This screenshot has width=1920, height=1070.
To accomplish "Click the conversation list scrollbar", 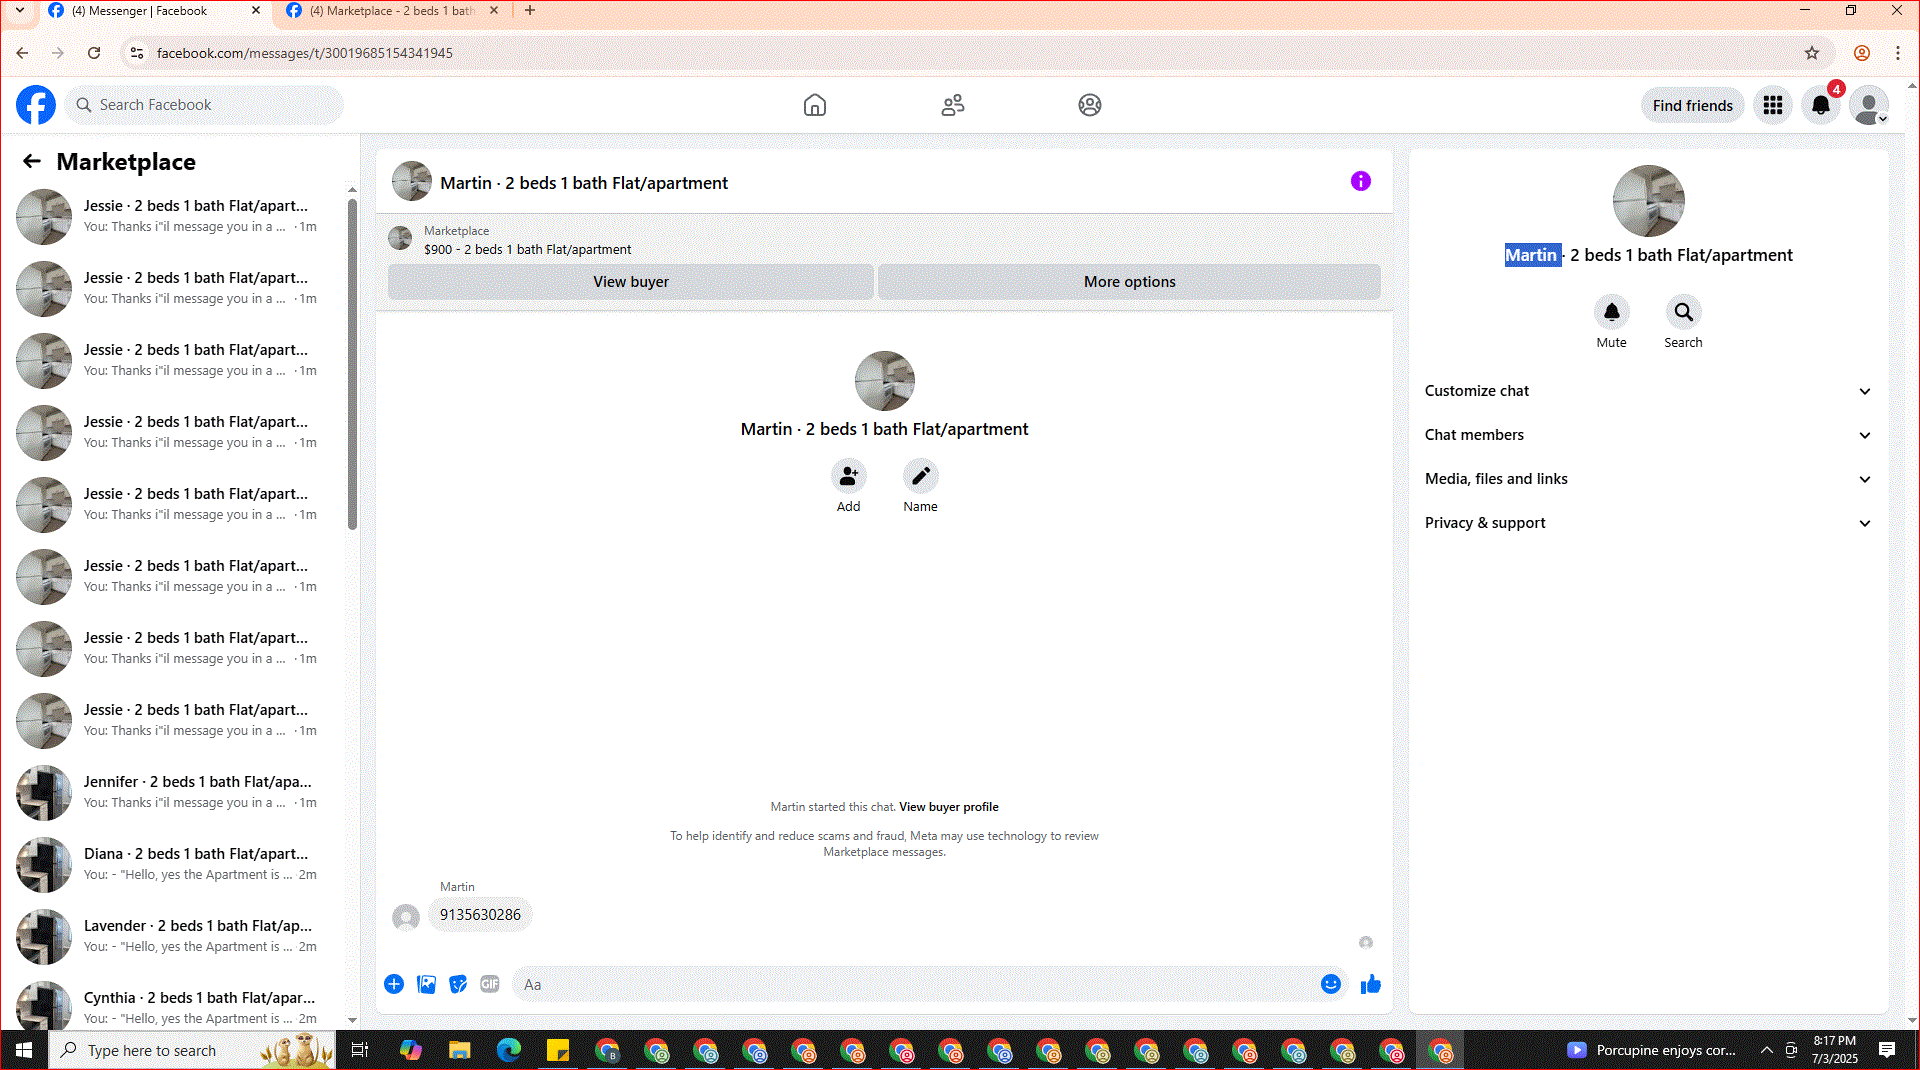I will coord(352,365).
